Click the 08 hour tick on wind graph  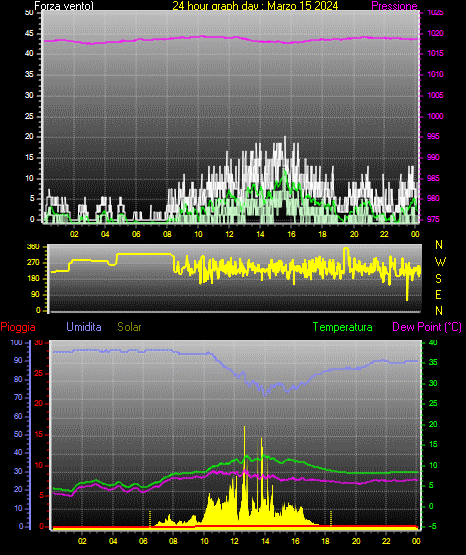(x=167, y=234)
